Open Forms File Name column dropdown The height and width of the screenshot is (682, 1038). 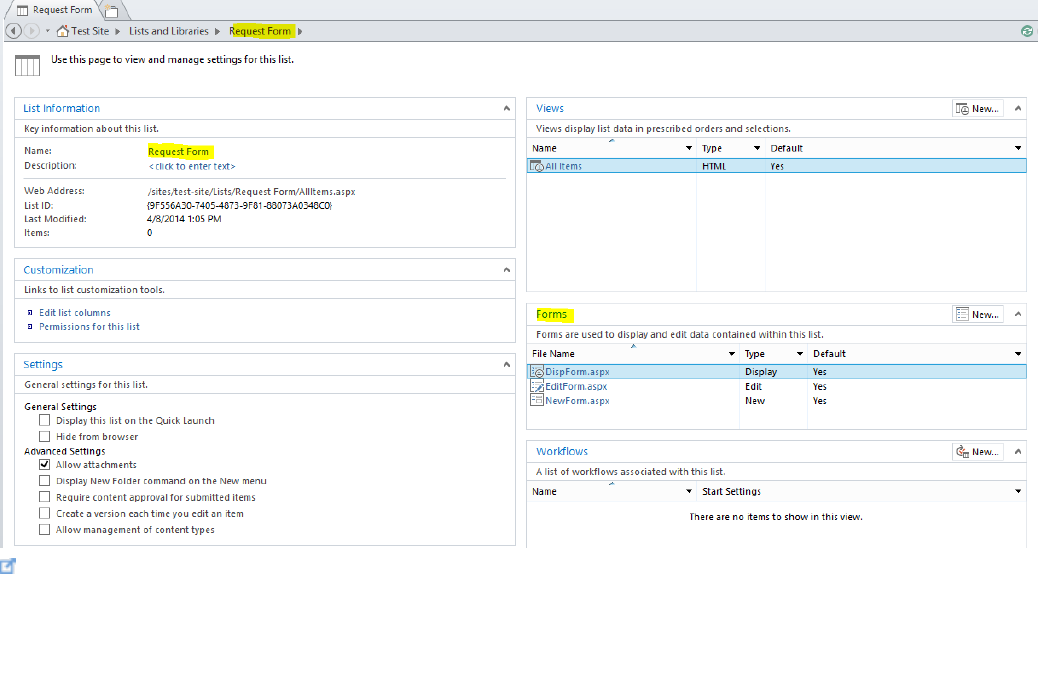[731, 354]
